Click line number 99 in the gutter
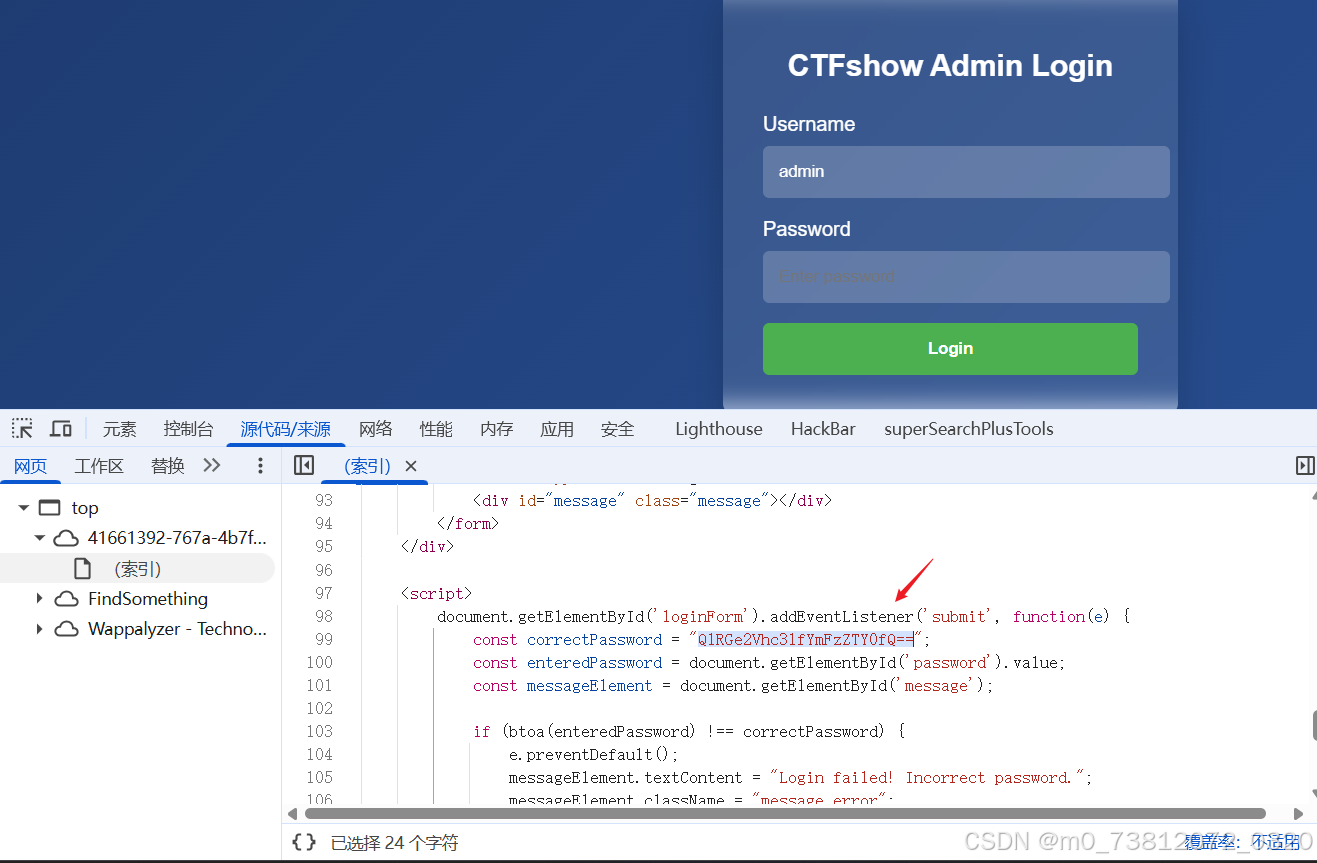Viewport: 1317px width, 863px height. tap(323, 640)
